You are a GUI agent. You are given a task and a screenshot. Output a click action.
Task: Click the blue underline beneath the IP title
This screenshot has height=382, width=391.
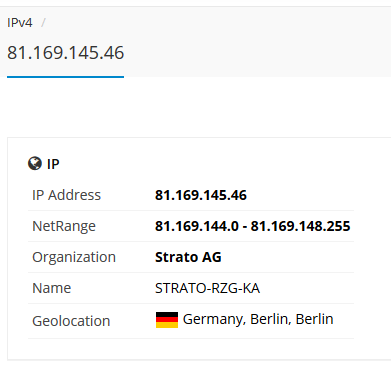[65, 77]
